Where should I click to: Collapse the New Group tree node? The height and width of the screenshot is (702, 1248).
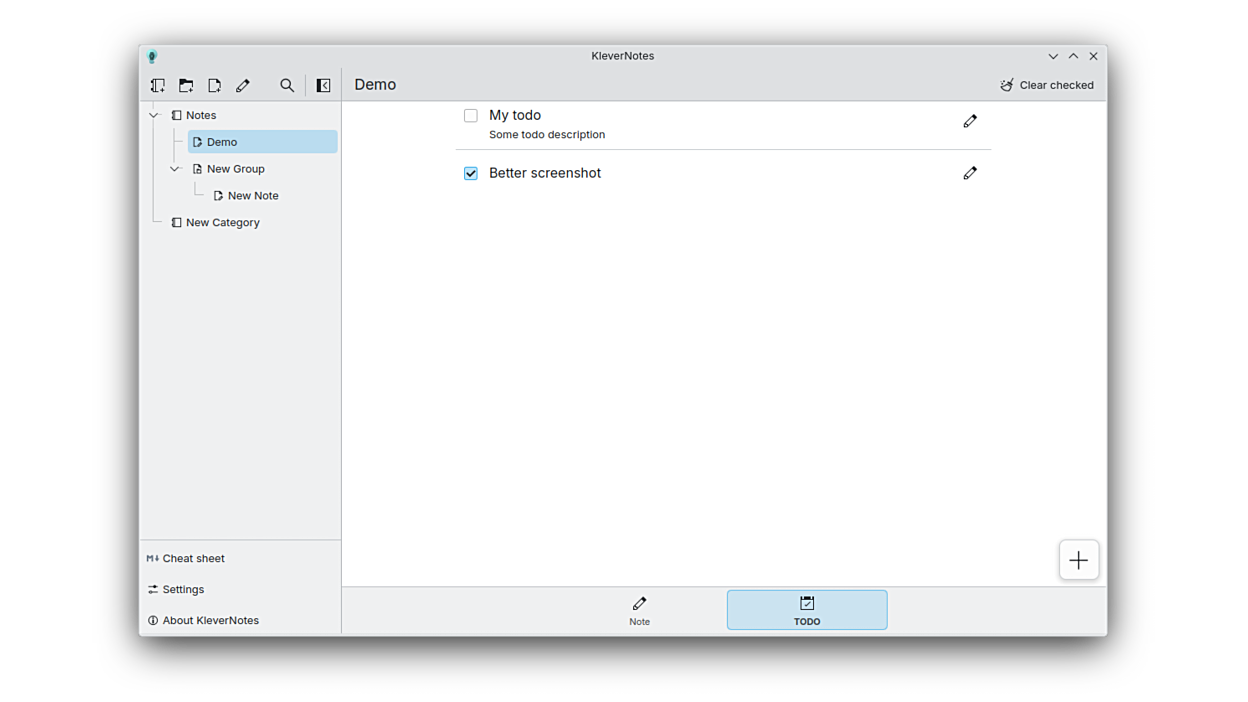pyautogui.click(x=175, y=169)
